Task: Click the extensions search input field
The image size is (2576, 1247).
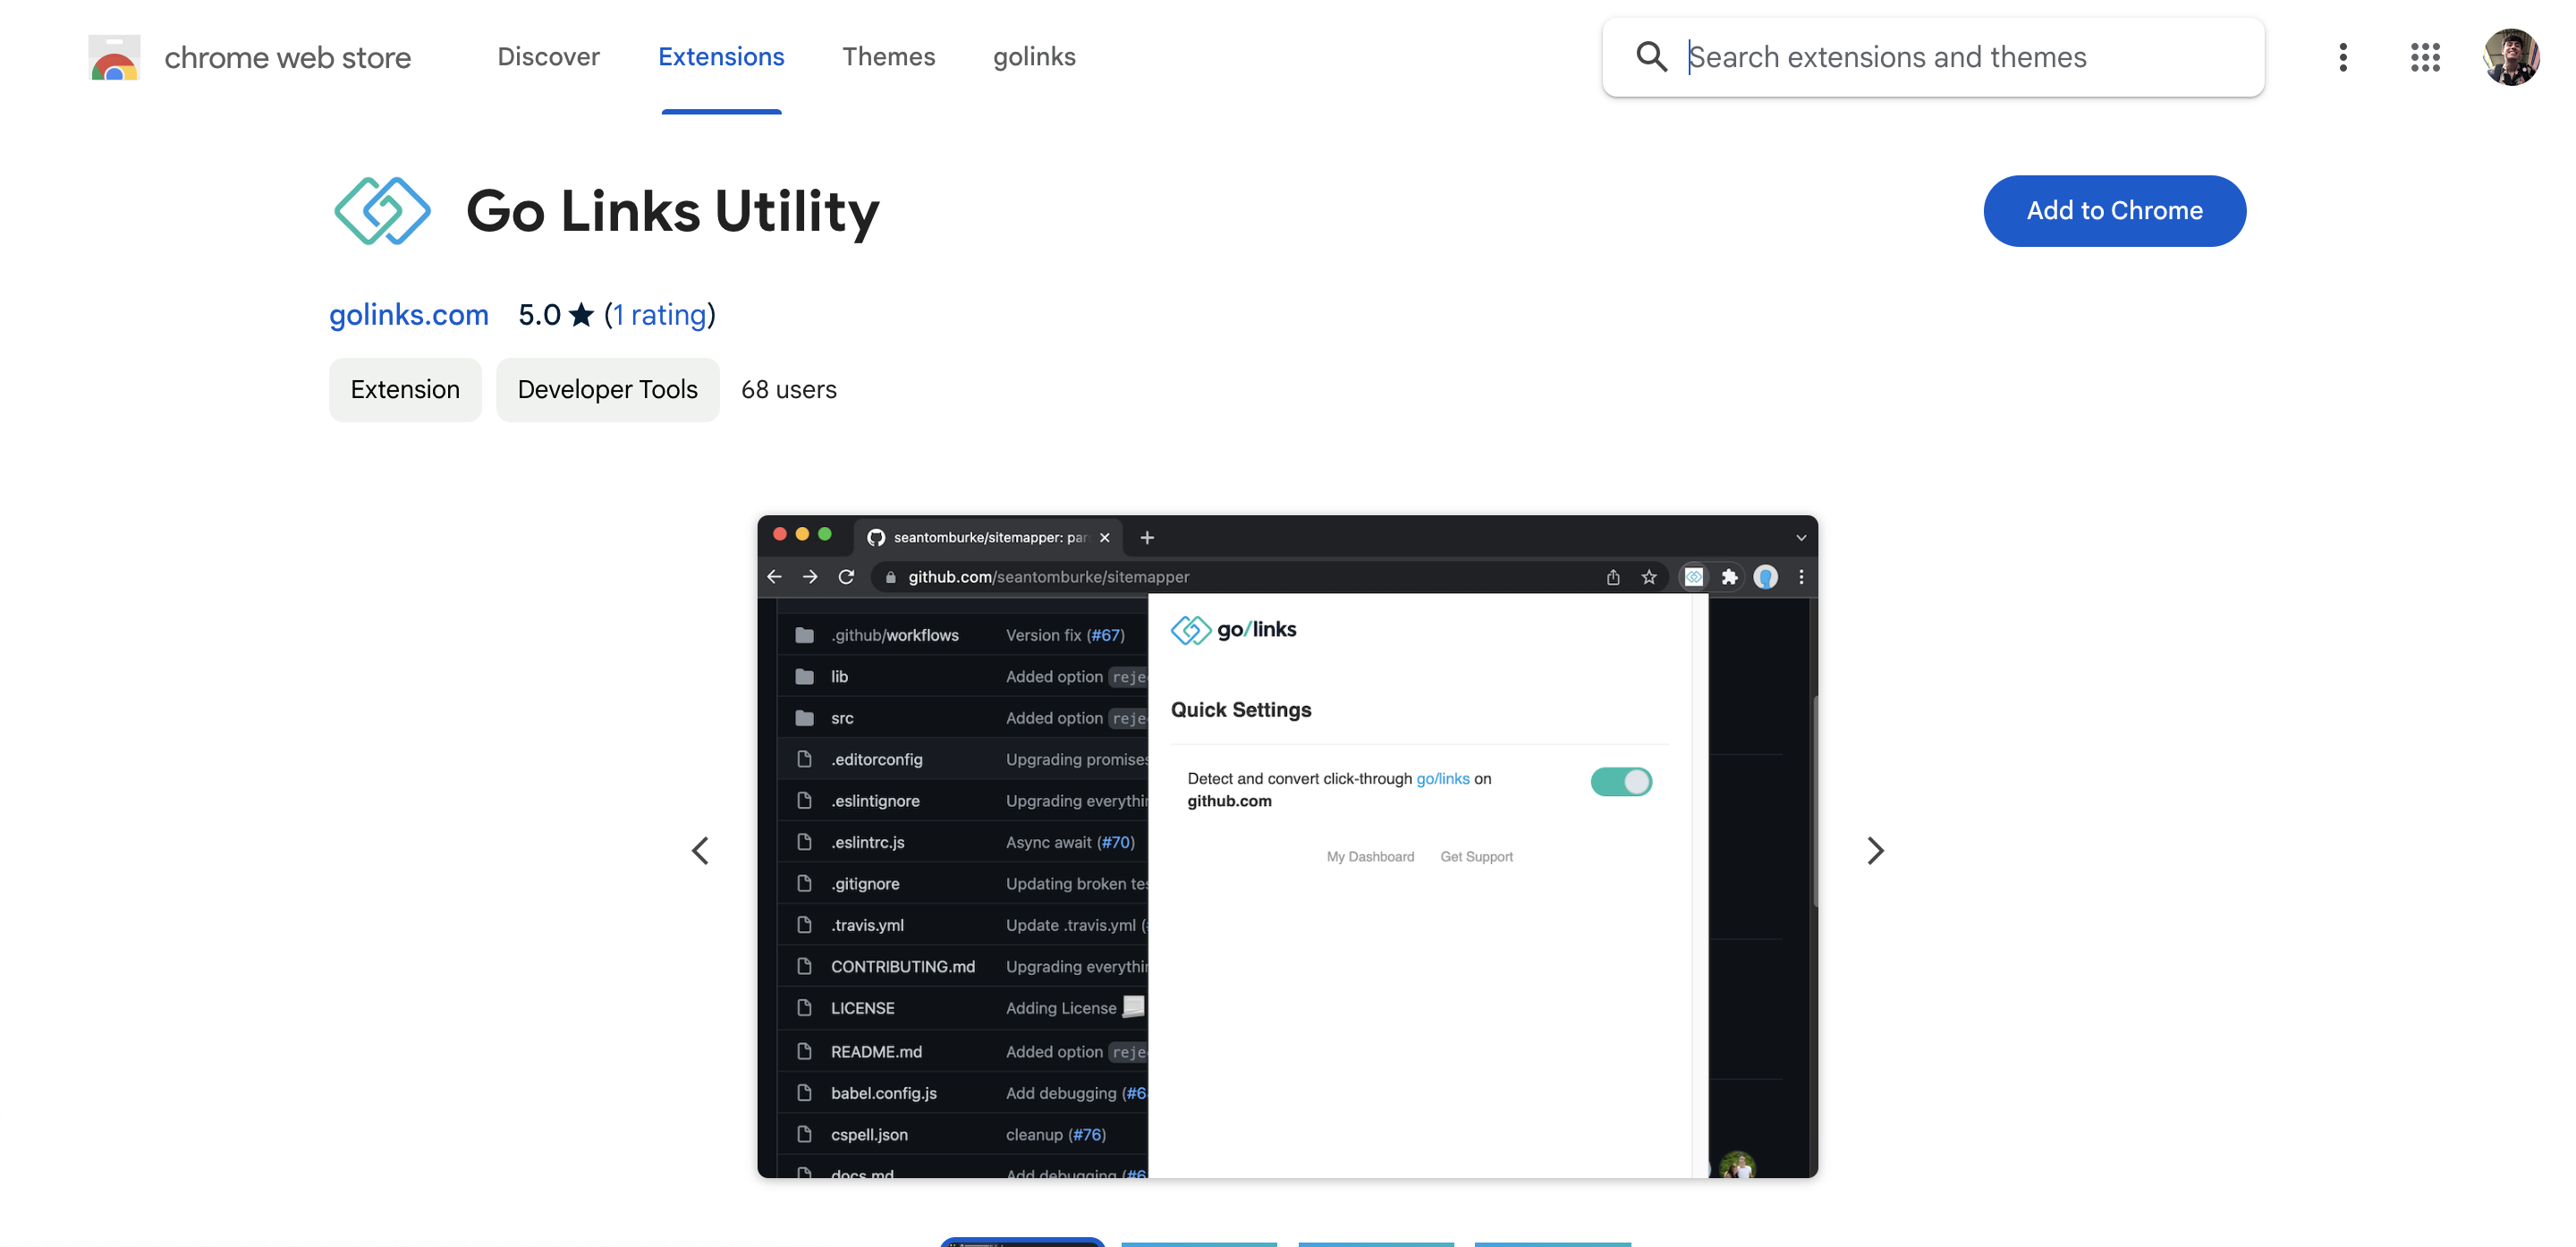Action: pos(1930,57)
